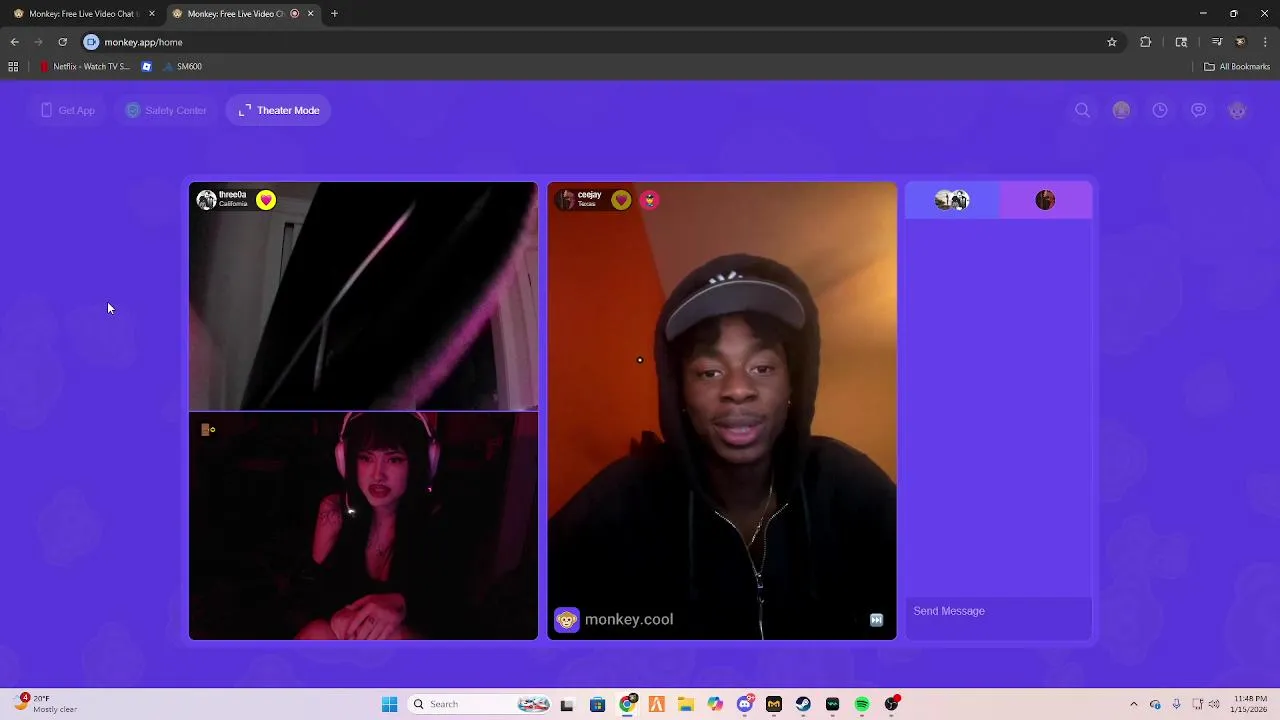Open OBS Studio from the taskbar

click(x=891, y=704)
